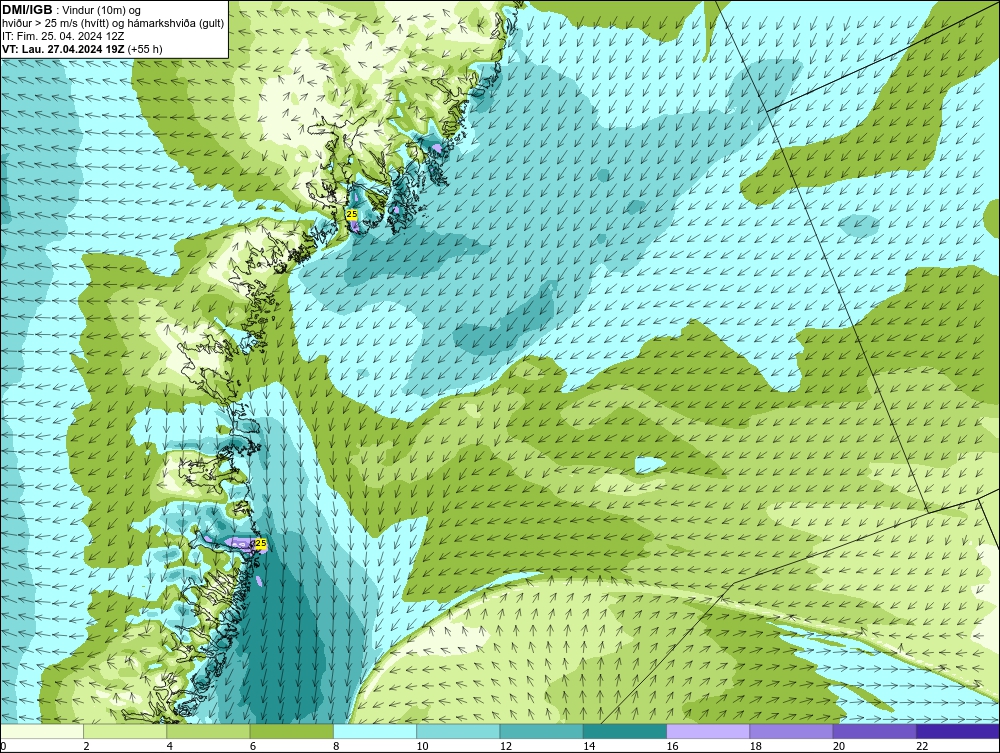Image resolution: width=1000 pixels, height=753 pixels.
Task: Click the 2–4 m/s light green legend swatch
Action: pyautogui.click(x=125, y=731)
